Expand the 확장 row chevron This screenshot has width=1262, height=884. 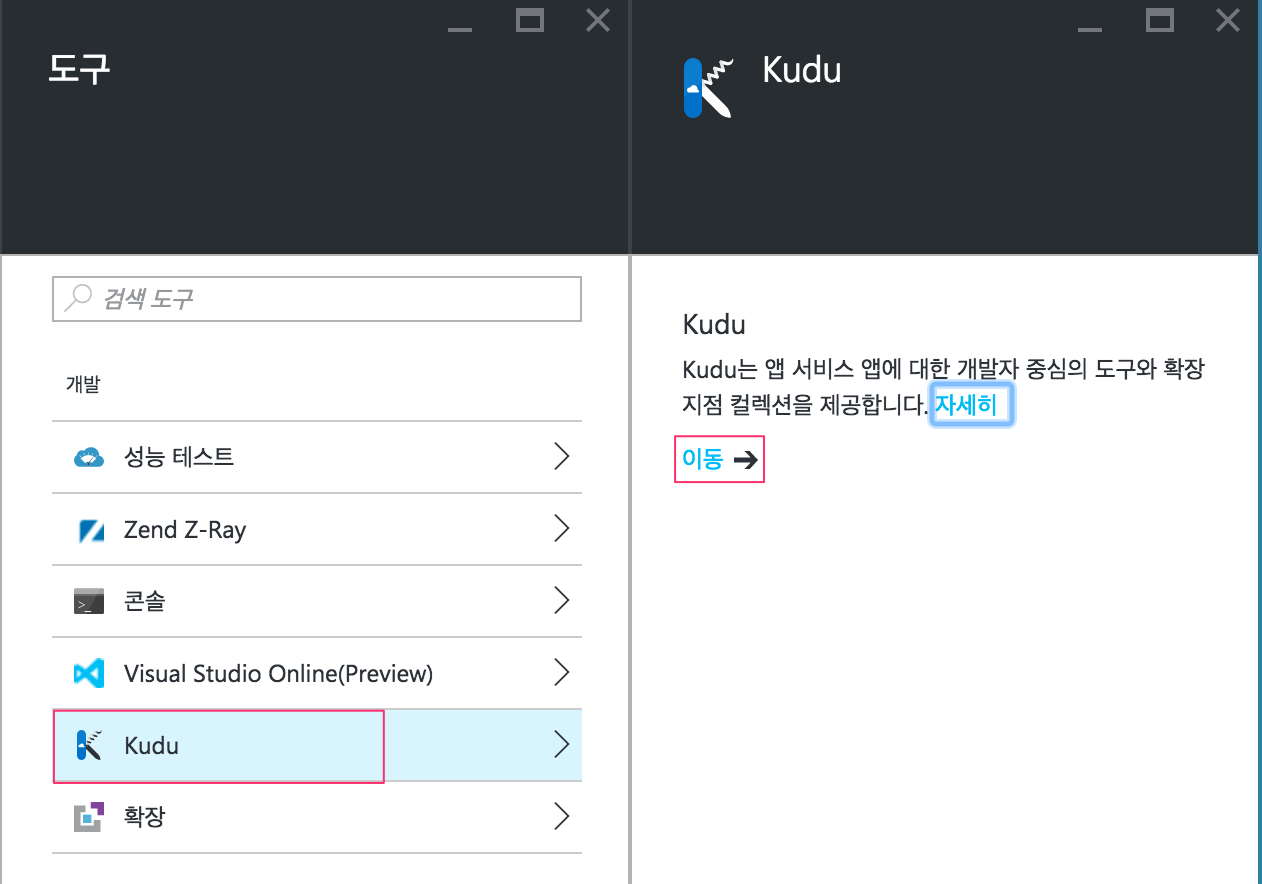coord(561,817)
